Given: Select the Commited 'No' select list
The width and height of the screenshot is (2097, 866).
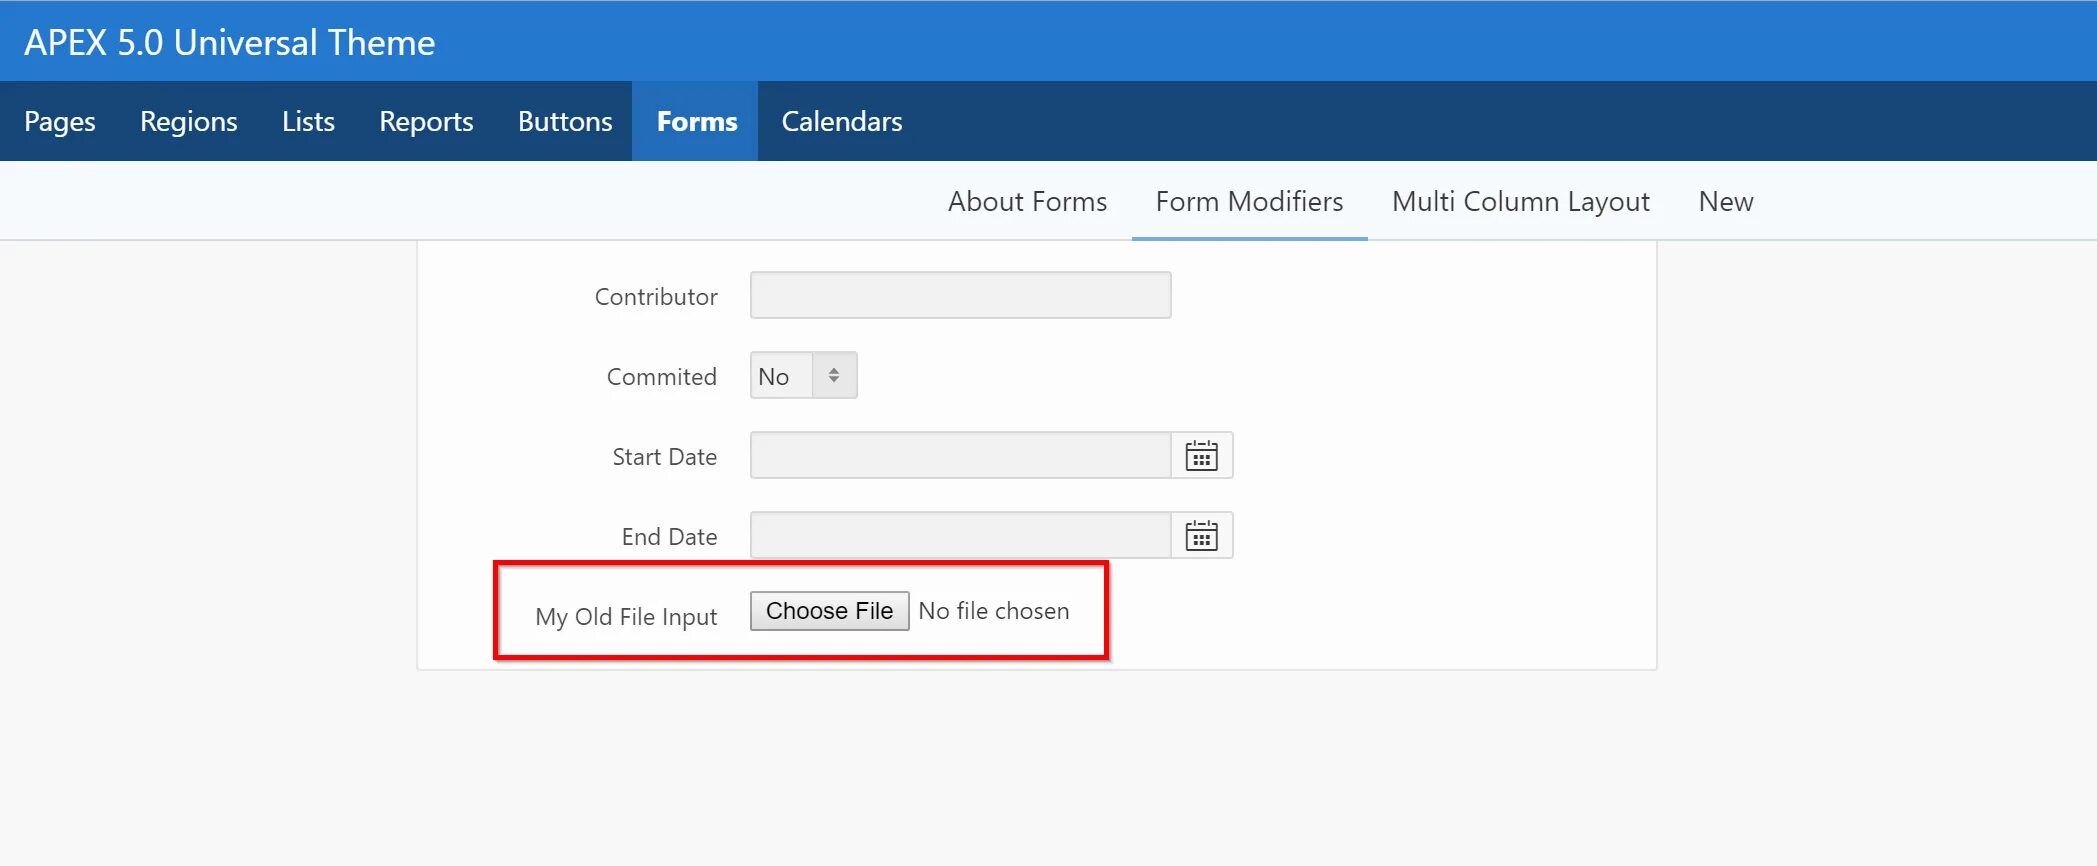Looking at the screenshot, I should pyautogui.click(x=804, y=376).
